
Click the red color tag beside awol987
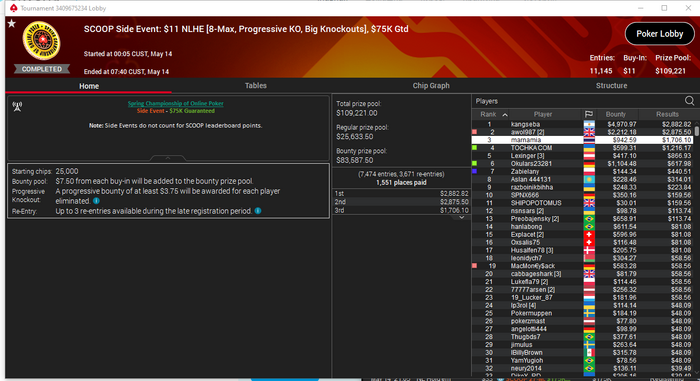[475, 132]
